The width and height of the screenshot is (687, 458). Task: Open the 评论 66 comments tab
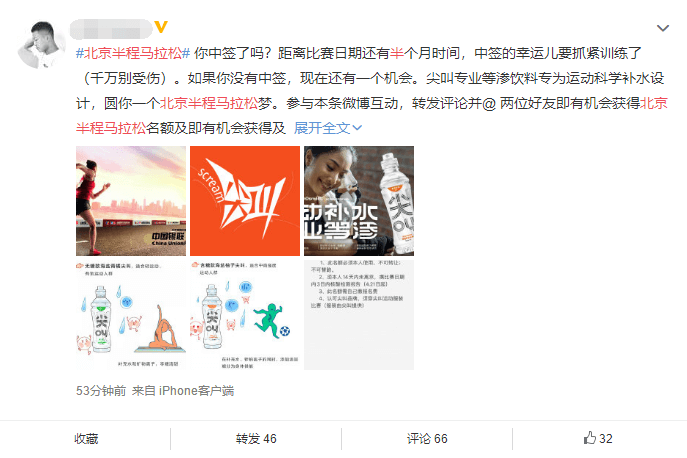427,439
